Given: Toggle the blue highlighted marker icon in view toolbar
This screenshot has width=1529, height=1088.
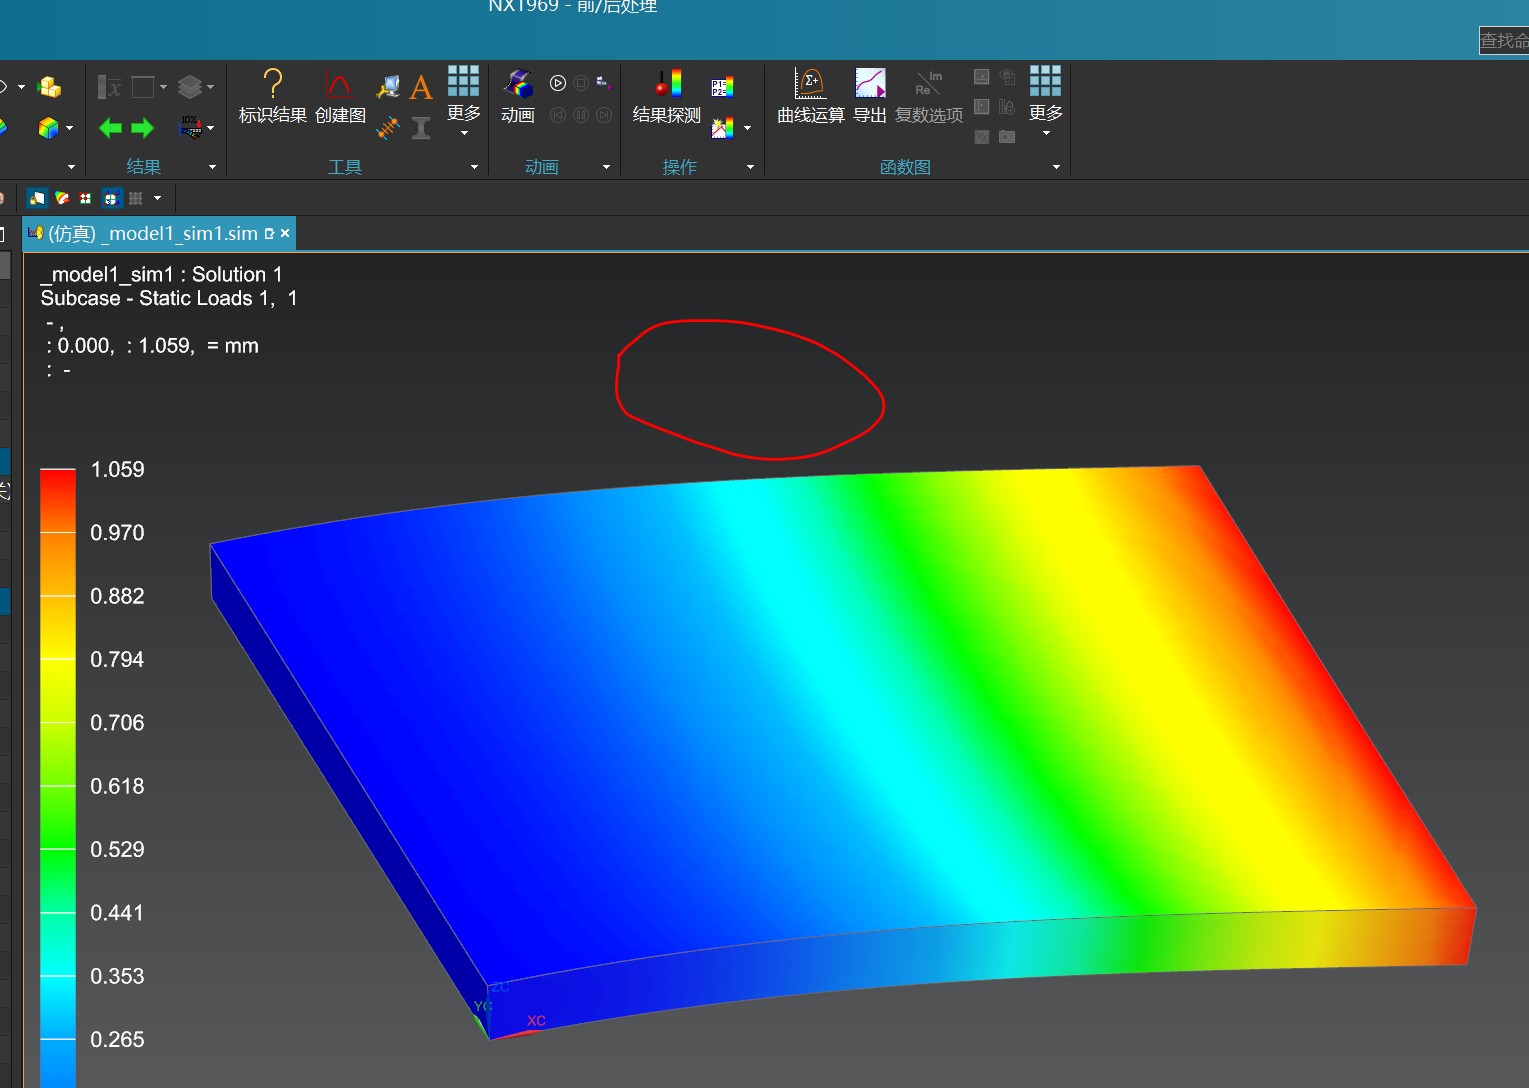Looking at the screenshot, I should pyautogui.click(x=111, y=198).
